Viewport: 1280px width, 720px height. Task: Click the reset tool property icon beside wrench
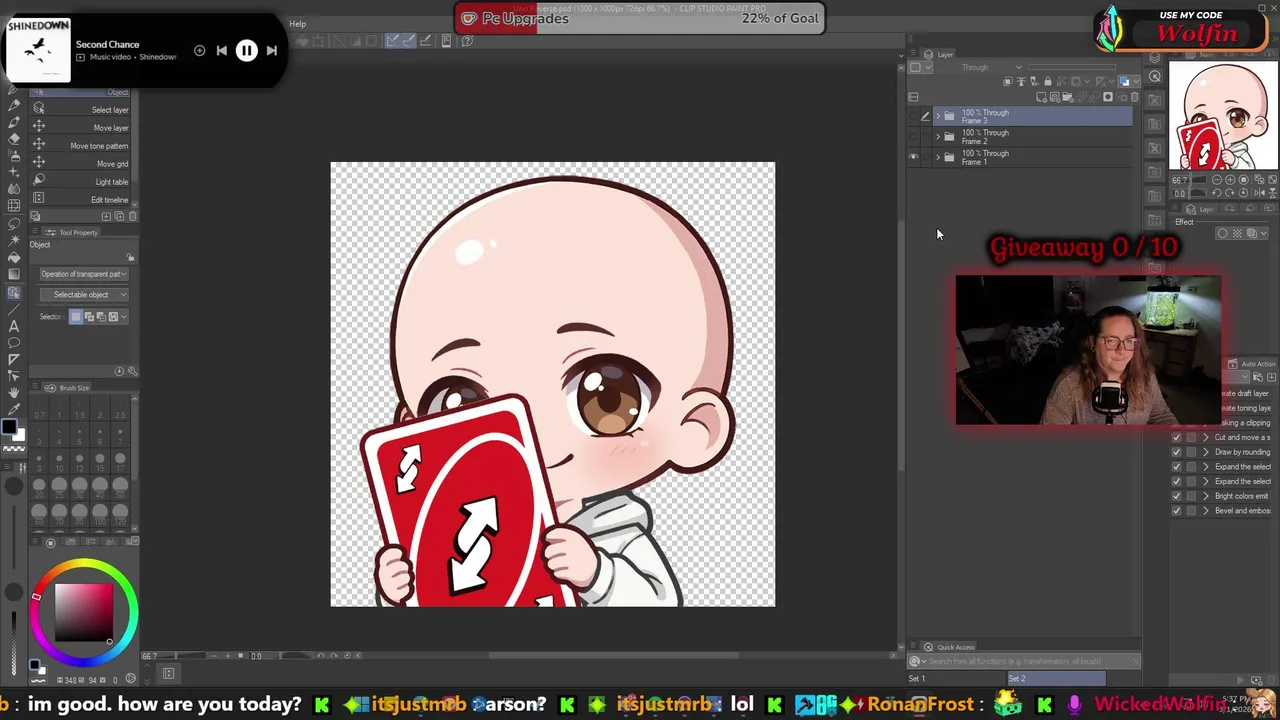(x=119, y=371)
